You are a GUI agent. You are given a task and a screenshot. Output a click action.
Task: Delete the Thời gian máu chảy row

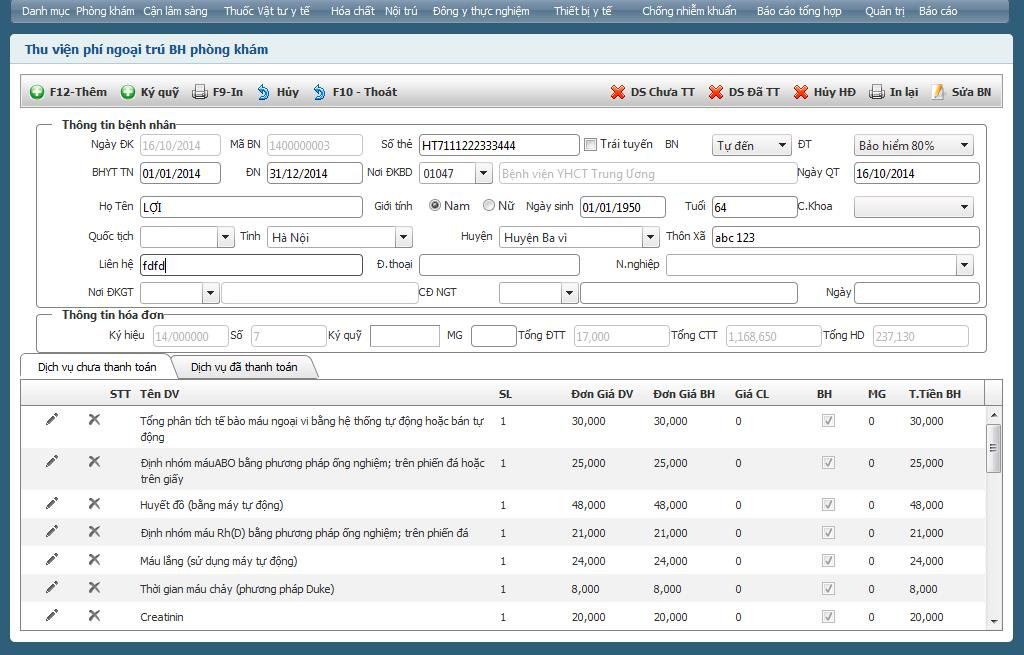pyautogui.click(x=94, y=587)
